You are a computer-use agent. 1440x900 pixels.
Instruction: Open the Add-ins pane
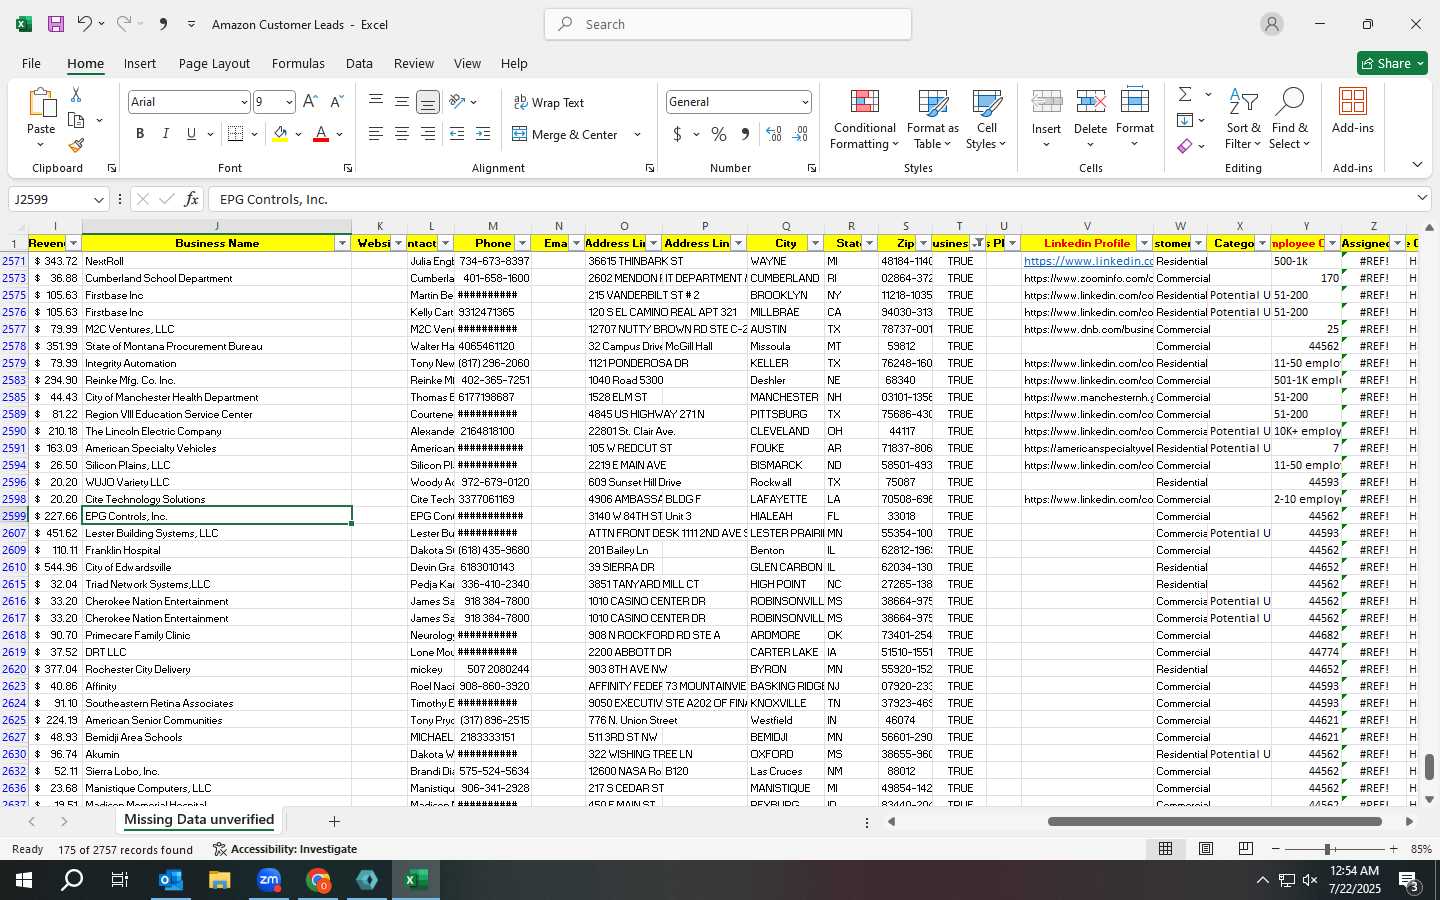[x=1352, y=112]
